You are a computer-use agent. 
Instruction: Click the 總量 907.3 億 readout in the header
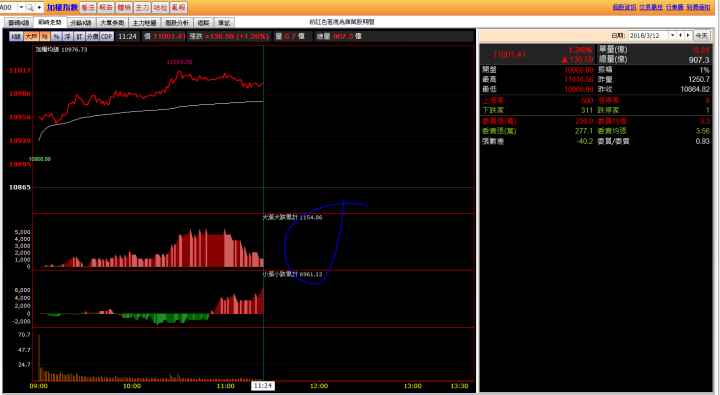(339, 36)
